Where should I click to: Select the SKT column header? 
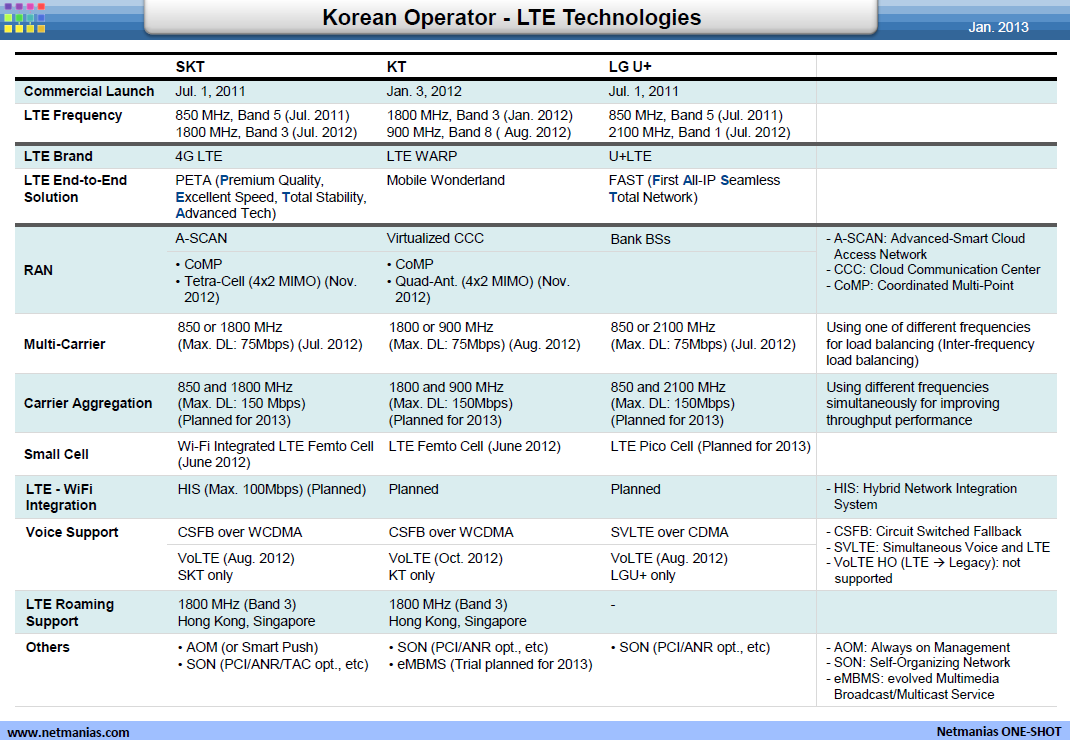coord(190,67)
